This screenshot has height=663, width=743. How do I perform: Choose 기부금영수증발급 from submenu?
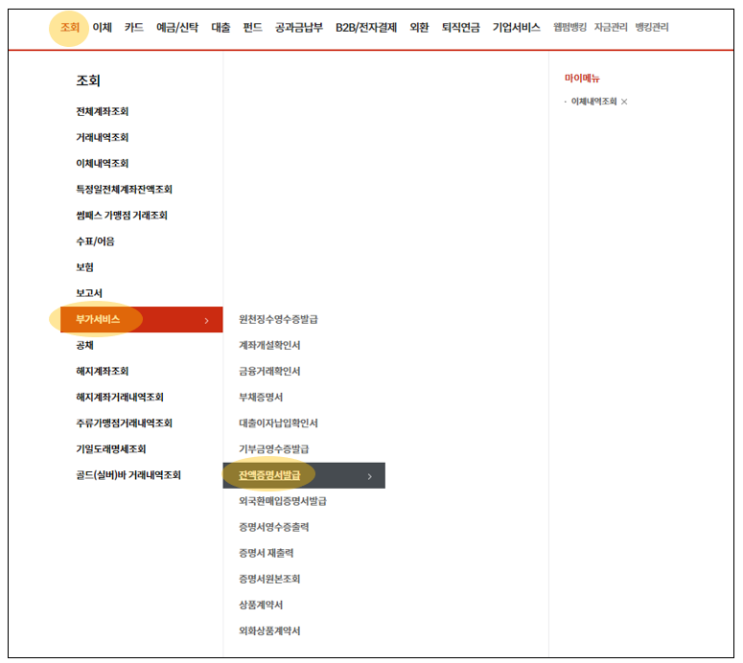tap(274, 449)
